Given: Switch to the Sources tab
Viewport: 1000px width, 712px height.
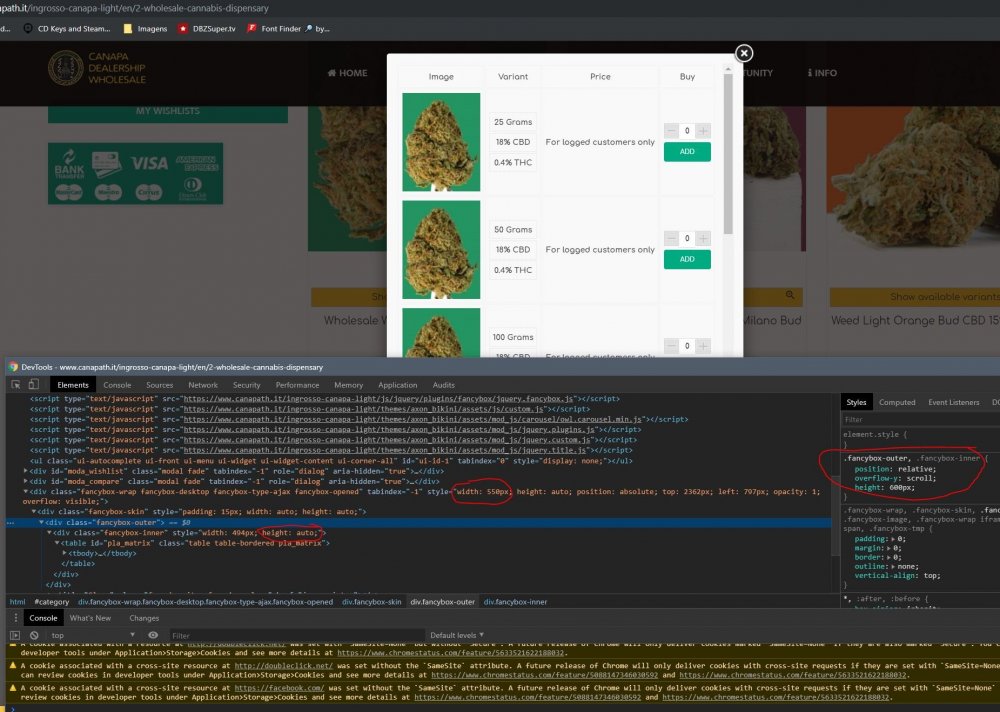Looking at the screenshot, I should [x=159, y=385].
